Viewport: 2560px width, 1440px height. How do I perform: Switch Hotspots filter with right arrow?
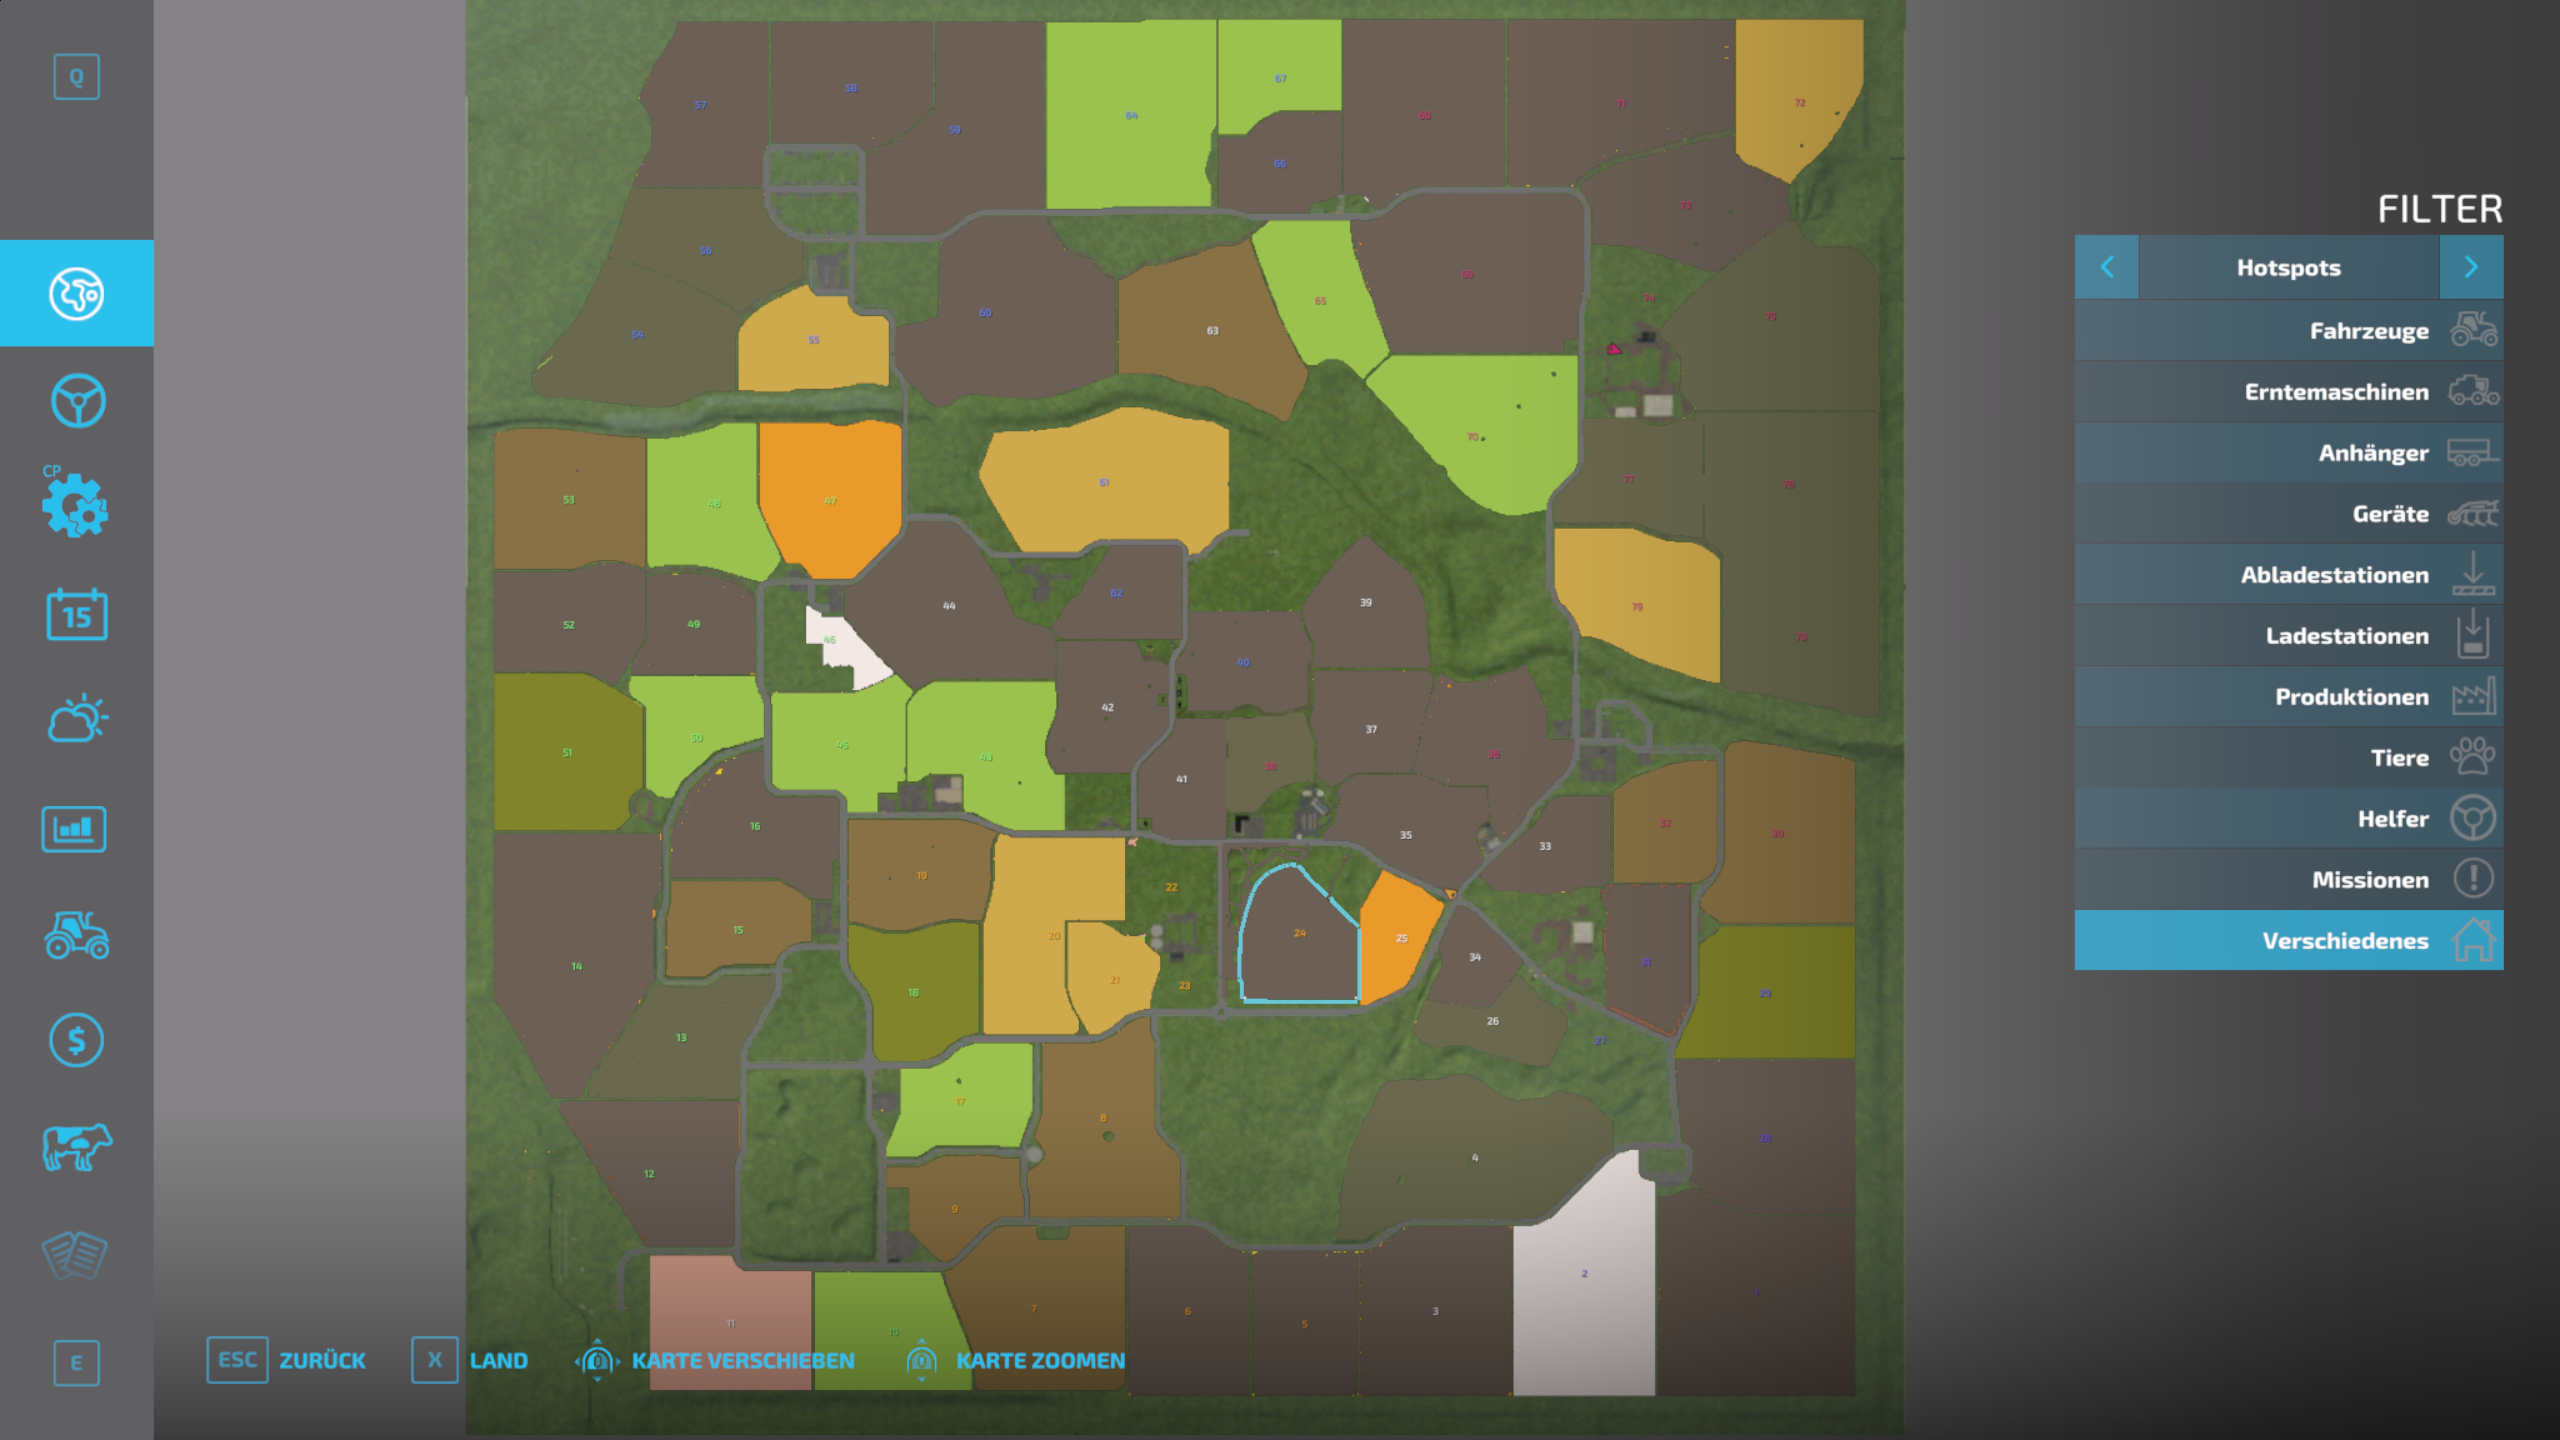2470,267
